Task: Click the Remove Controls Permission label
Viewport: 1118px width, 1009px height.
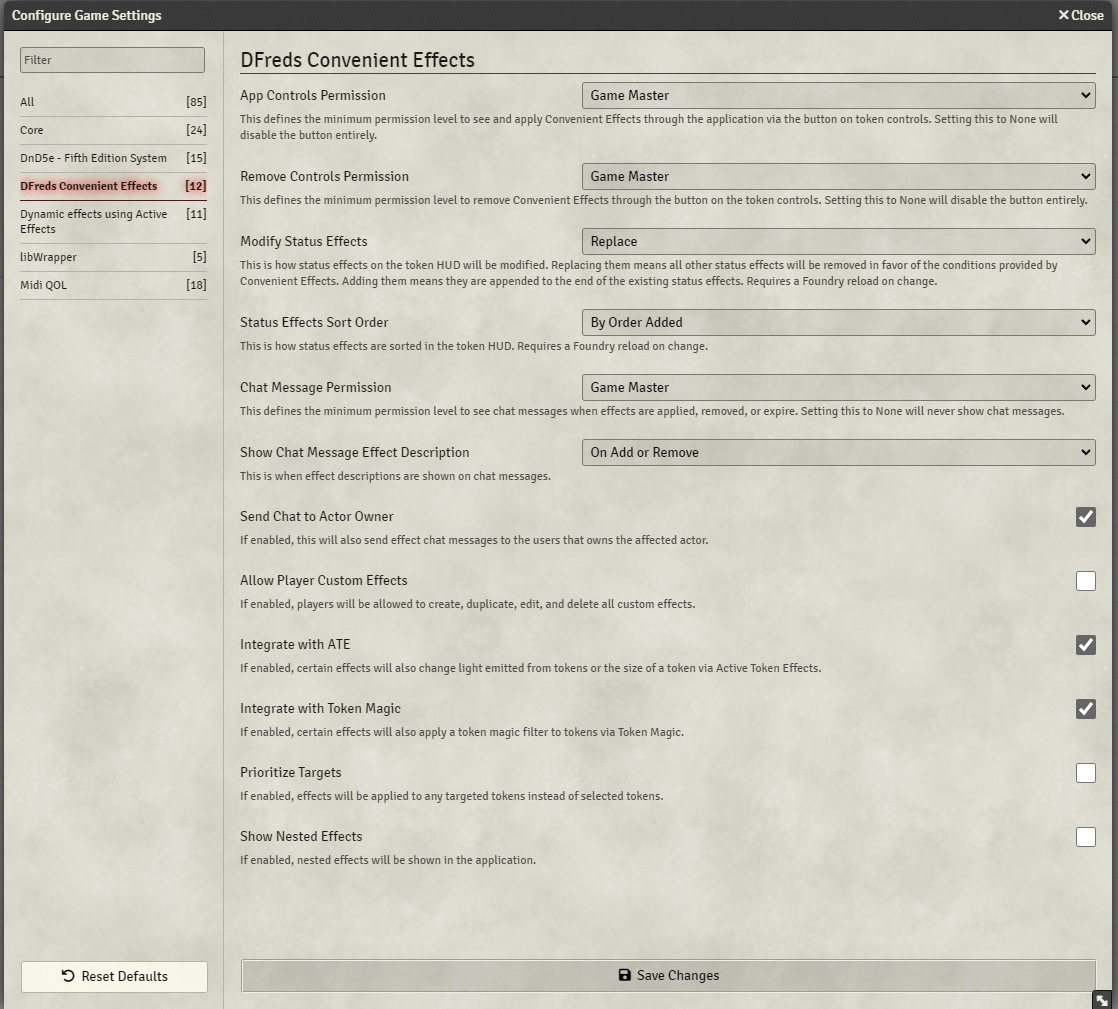Action: (x=324, y=176)
